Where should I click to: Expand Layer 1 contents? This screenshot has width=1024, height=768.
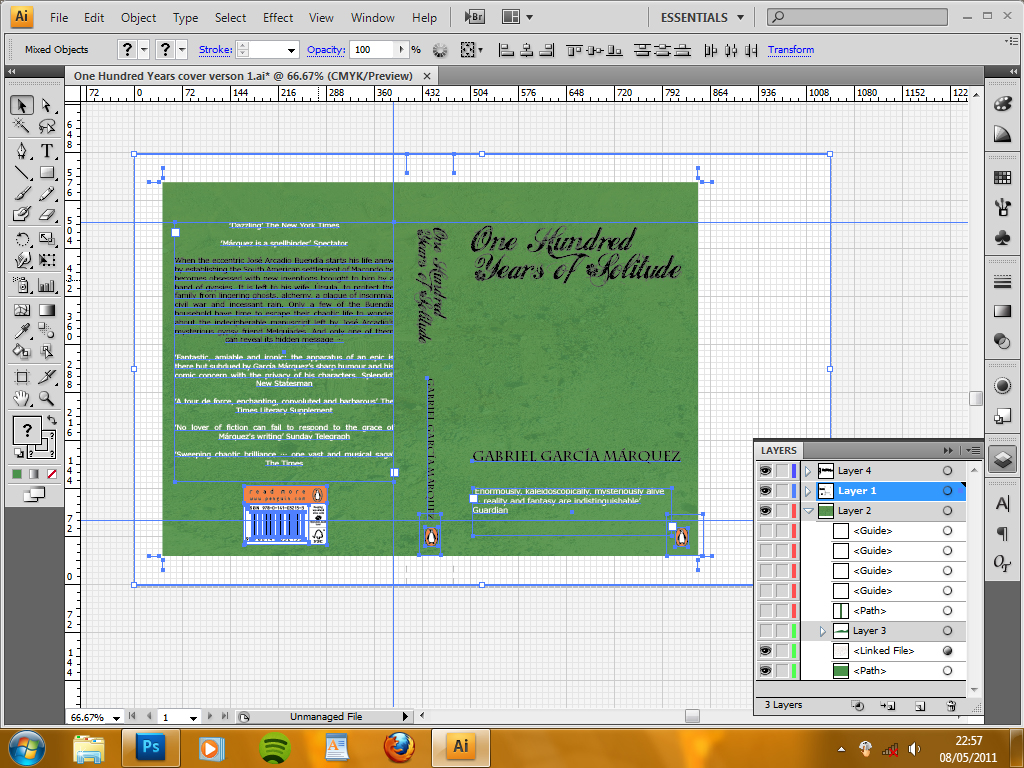tap(807, 491)
